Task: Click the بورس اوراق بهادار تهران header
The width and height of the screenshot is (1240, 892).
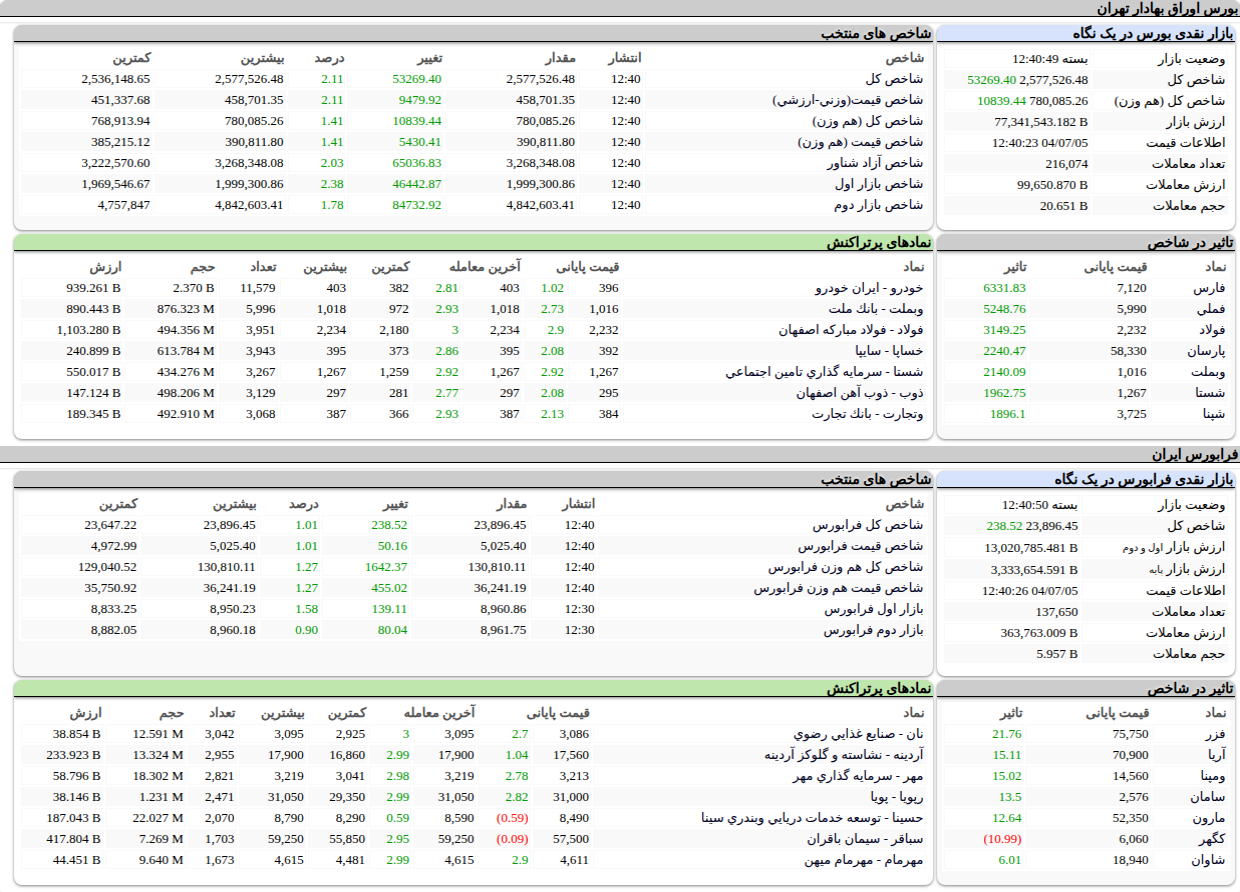Action: click(x=1166, y=9)
